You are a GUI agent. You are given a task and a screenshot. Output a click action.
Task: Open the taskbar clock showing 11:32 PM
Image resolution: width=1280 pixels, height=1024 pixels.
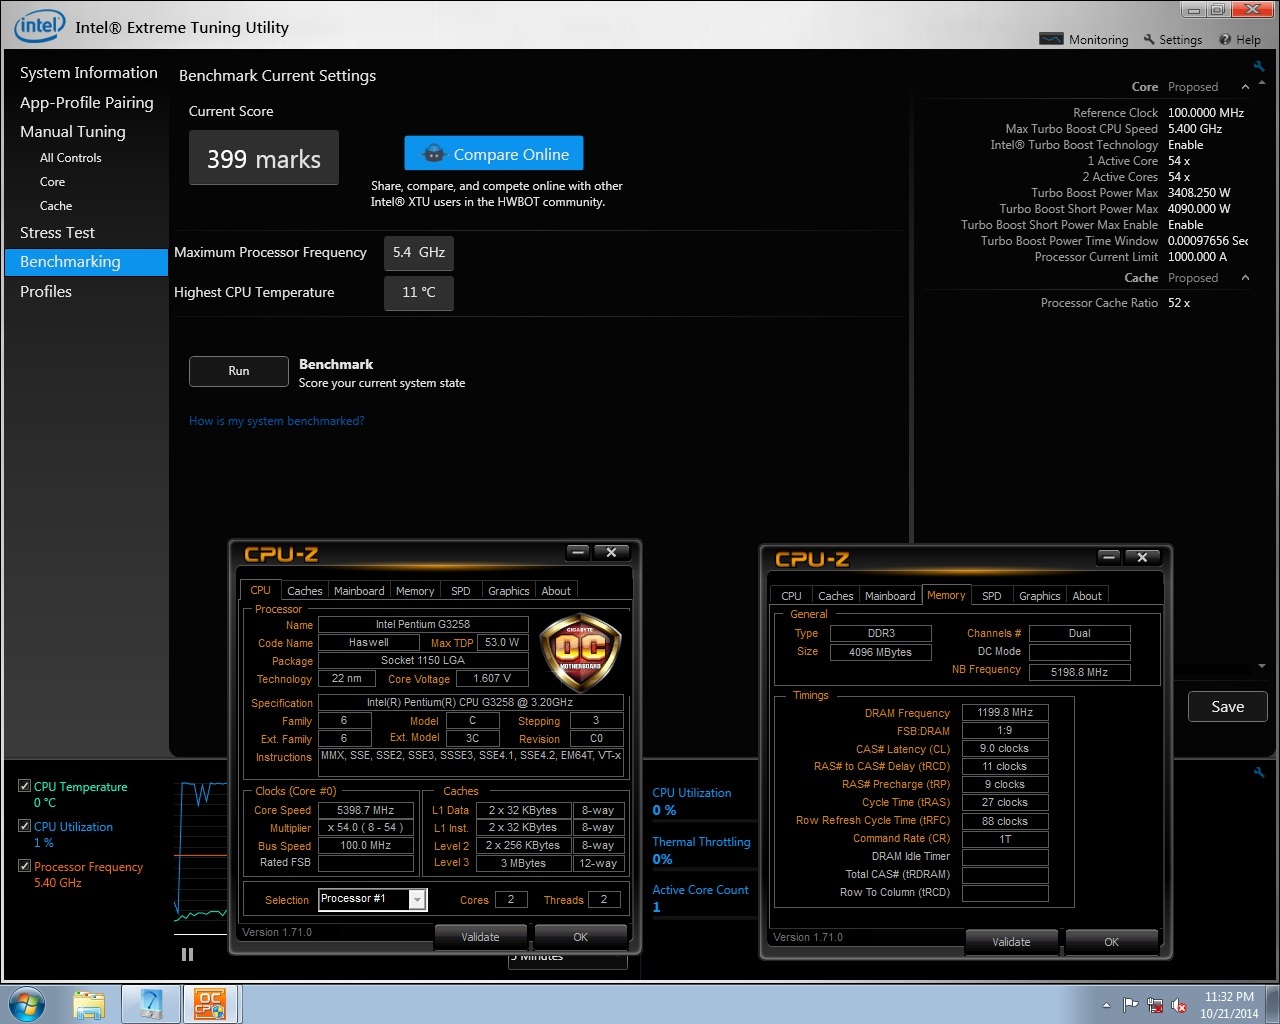click(1229, 1005)
